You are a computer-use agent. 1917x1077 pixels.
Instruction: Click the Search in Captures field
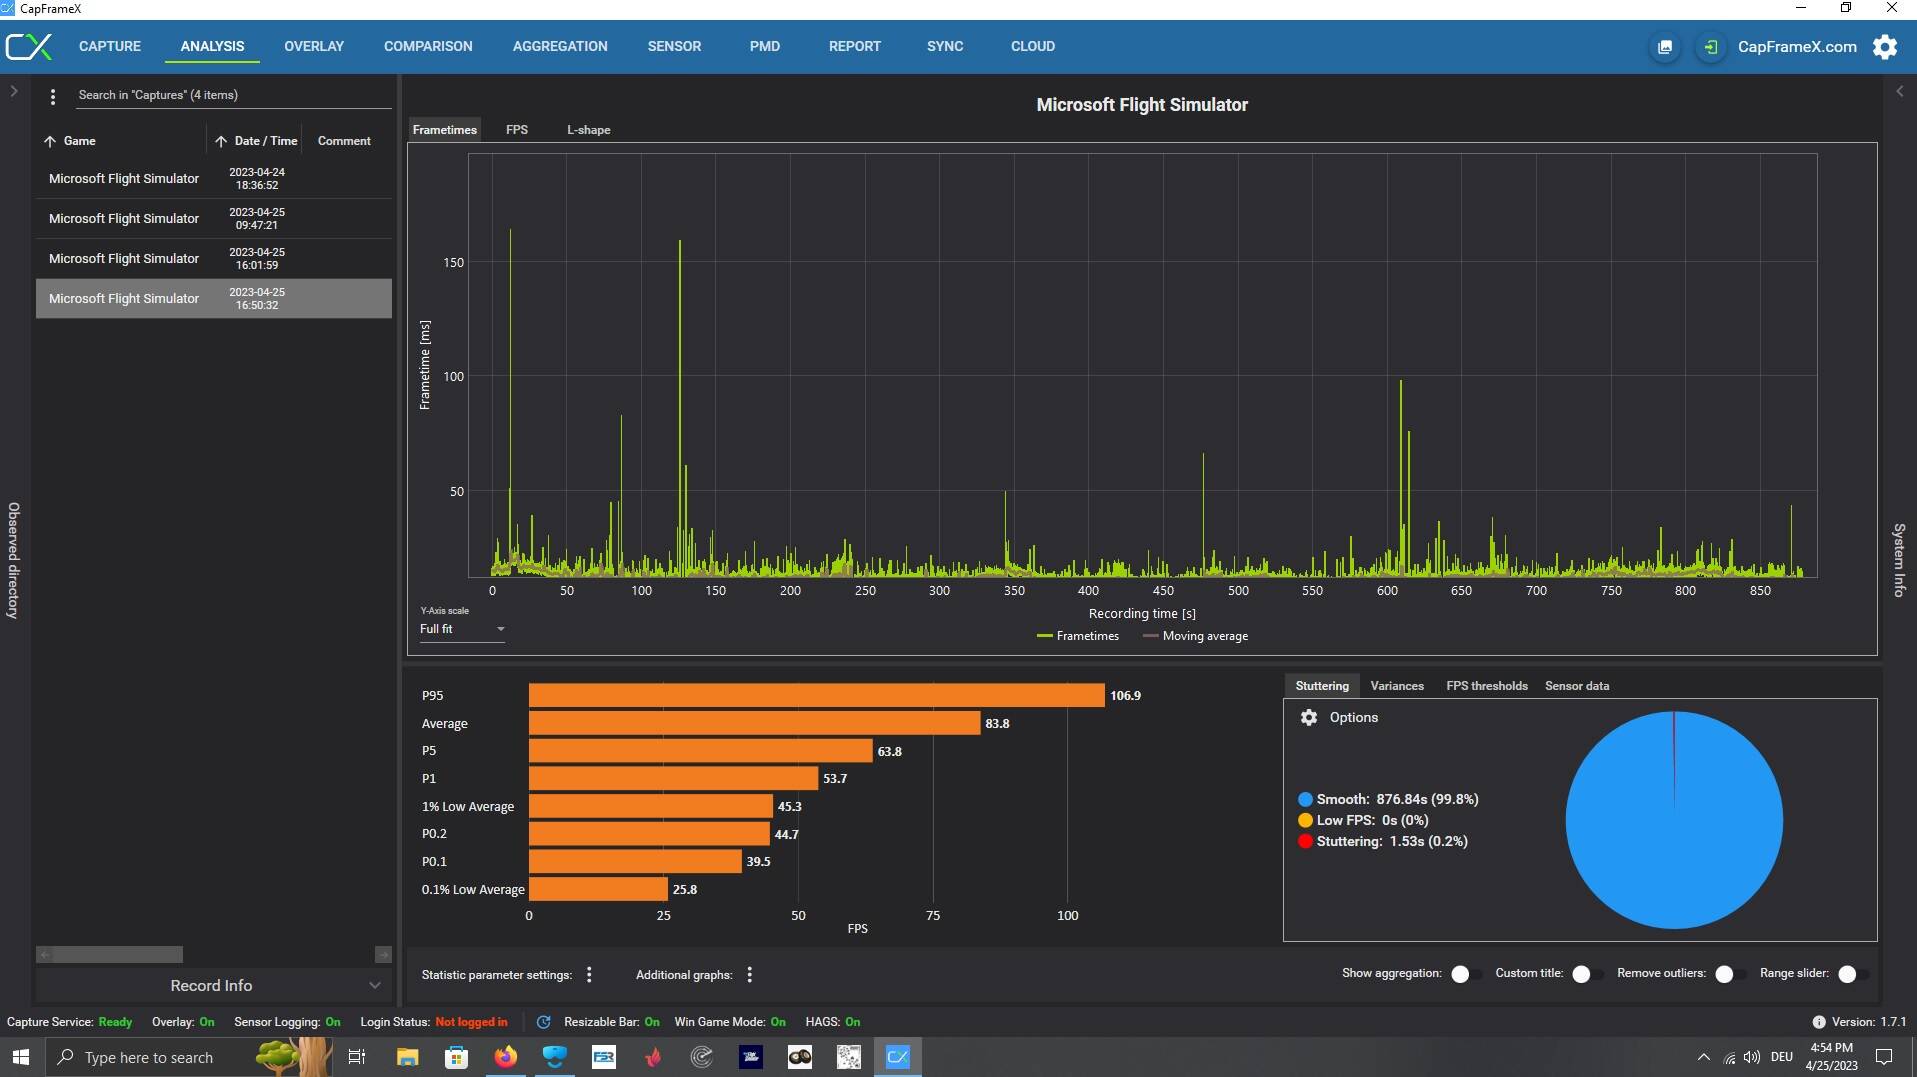pos(234,96)
